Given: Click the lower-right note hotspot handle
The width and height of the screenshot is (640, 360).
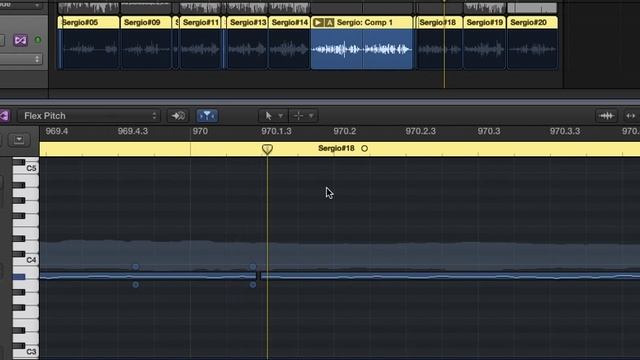Looking at the screenshot, I should [x=253, y=285].
